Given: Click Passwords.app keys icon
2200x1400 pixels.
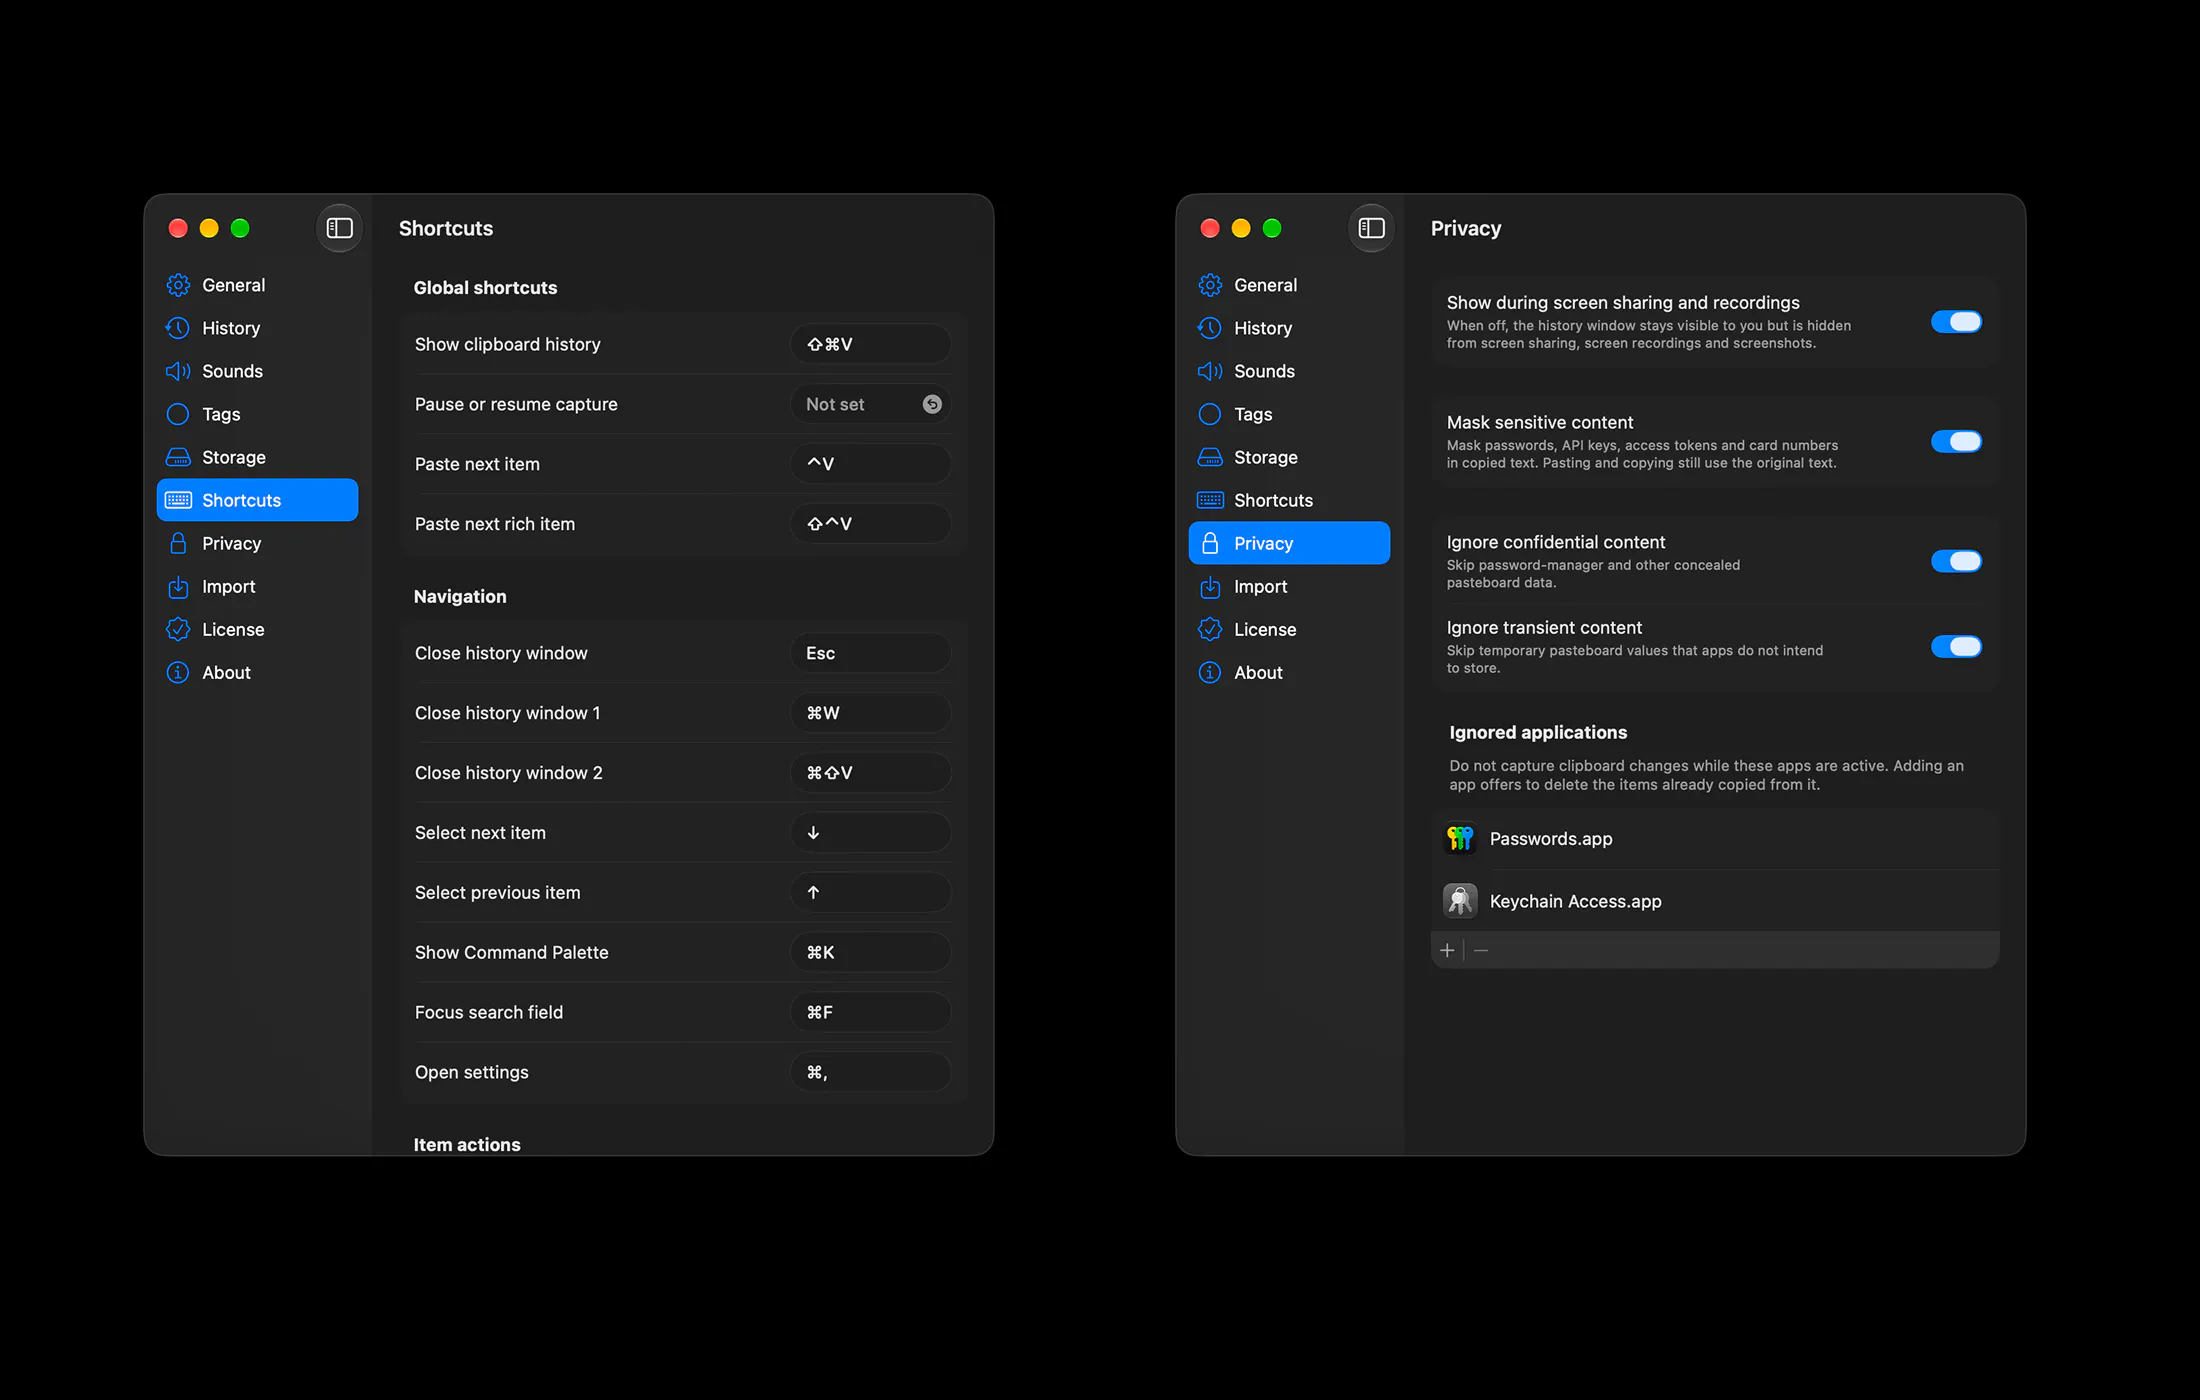Looking at the screenshot, I should pyautogui.click(x=1460, y=838).
